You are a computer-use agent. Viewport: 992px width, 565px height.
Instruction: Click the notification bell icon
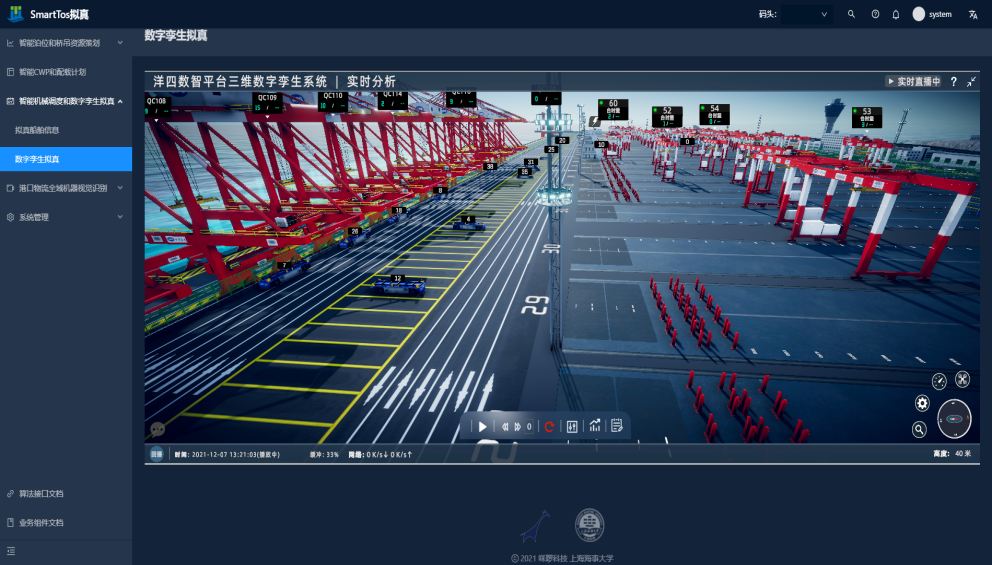(x=896, y=14)
